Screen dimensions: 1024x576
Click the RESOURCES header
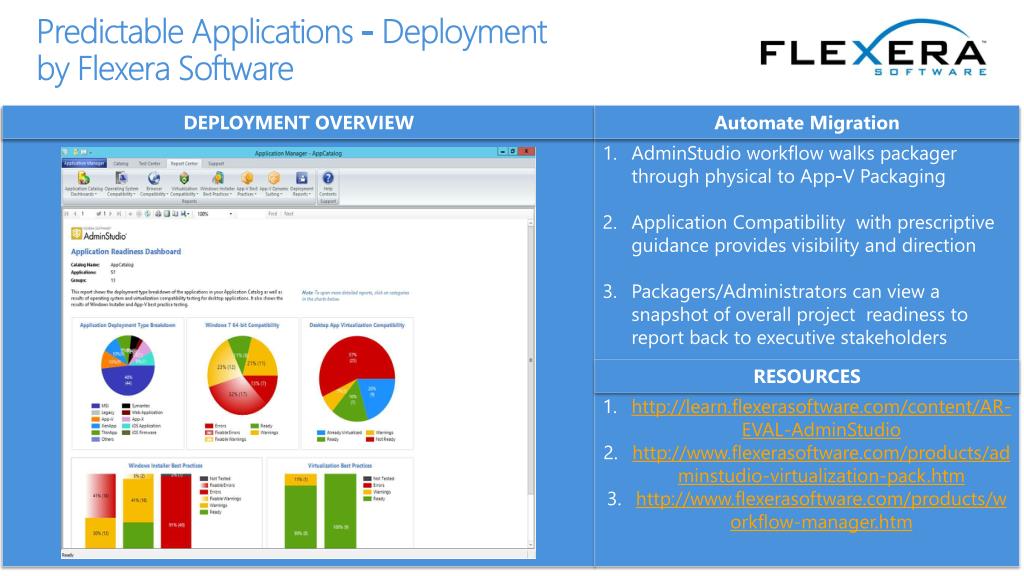point(807,376)
